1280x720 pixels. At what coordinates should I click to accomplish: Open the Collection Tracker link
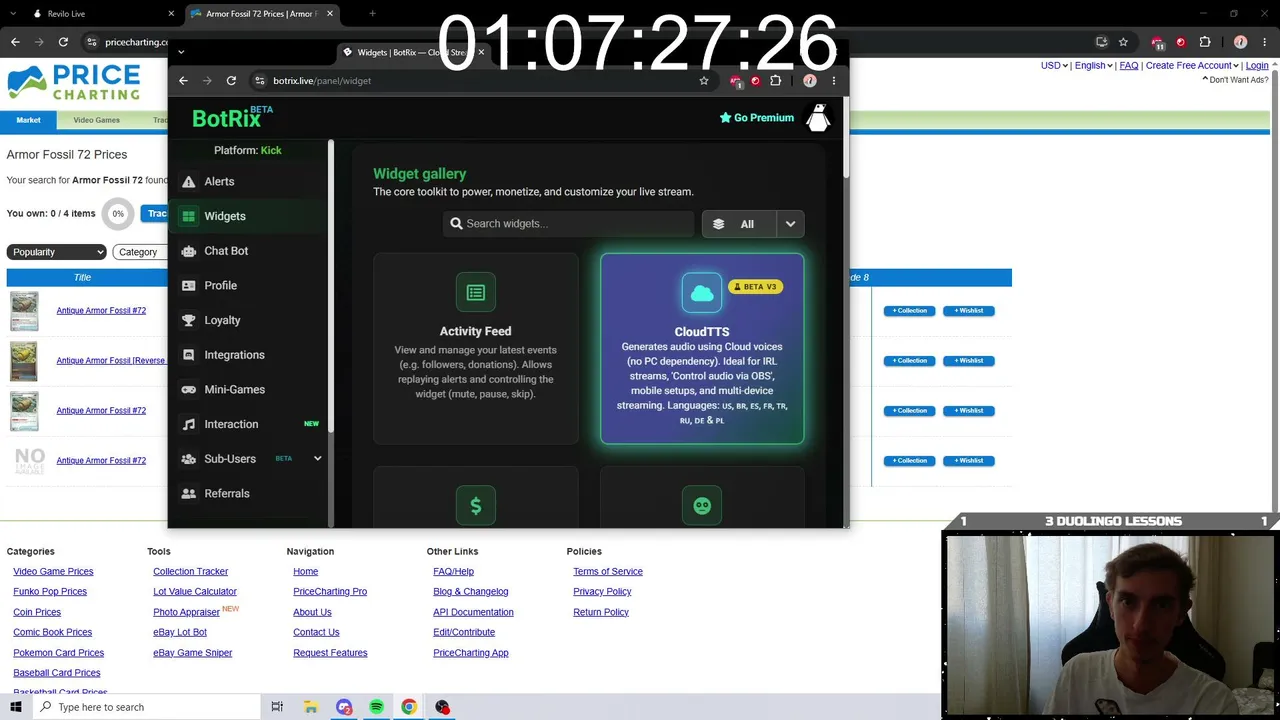pyautogui.click(x=190, y=572)
